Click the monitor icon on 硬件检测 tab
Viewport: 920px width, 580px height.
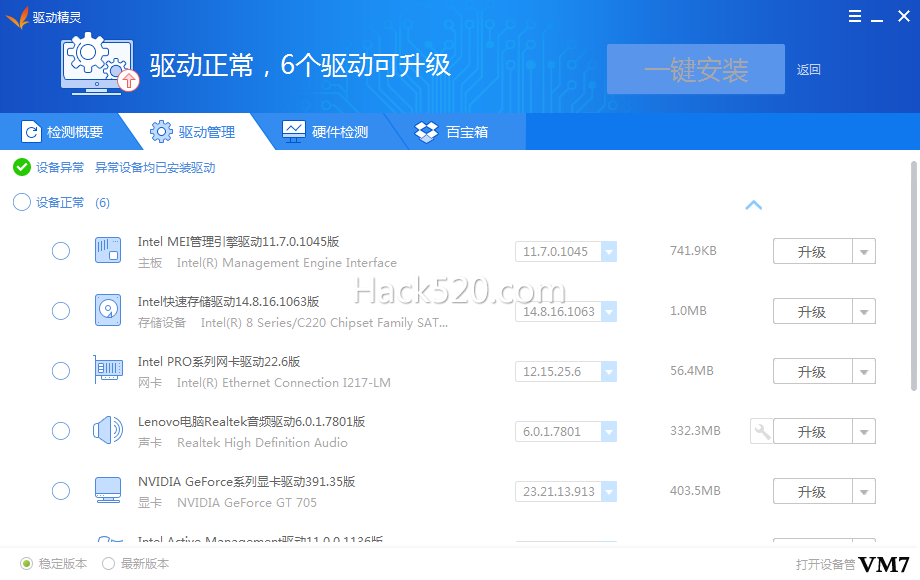(x=293, y=132)
